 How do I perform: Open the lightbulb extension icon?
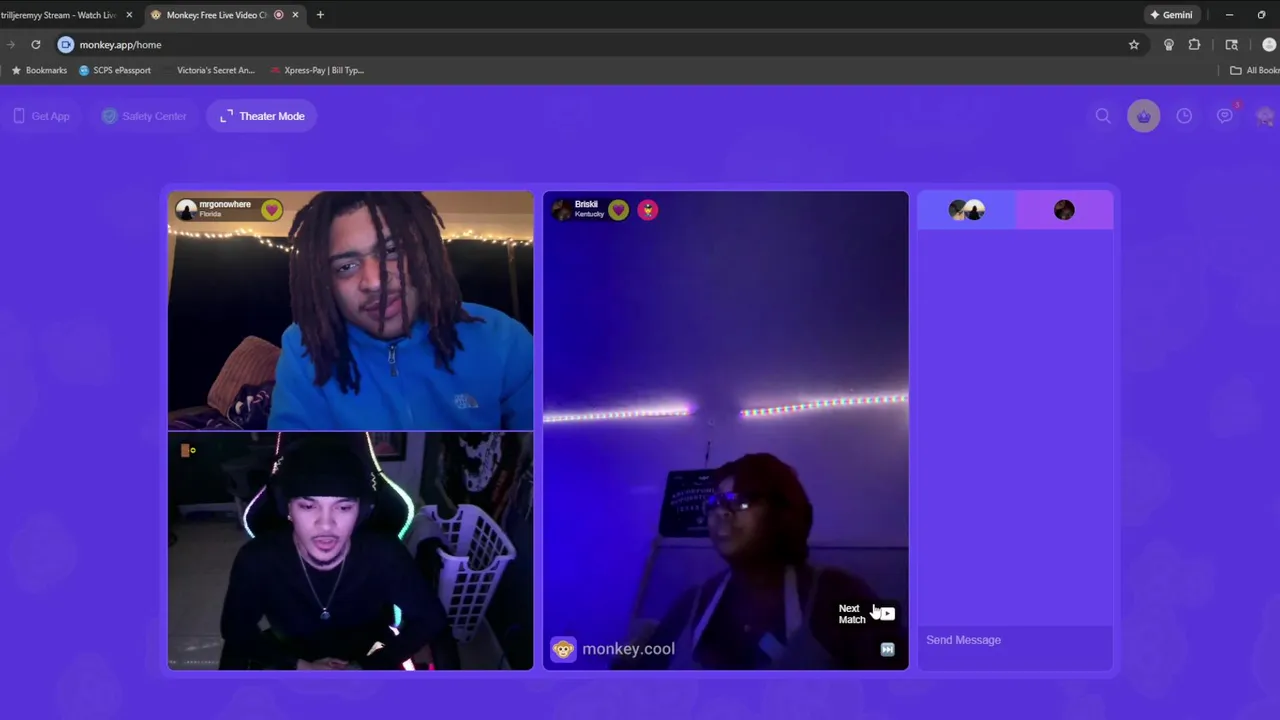(1168, 45)
